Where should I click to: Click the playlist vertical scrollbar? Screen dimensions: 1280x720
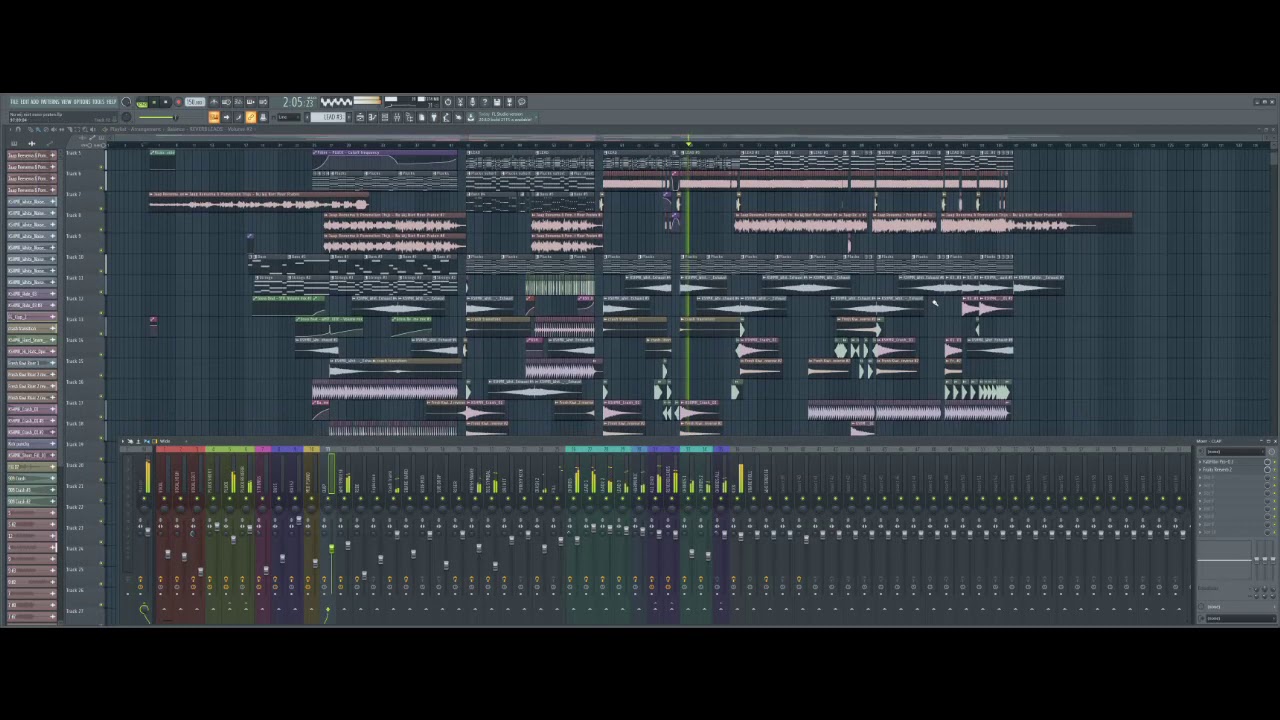(1273, 160)
